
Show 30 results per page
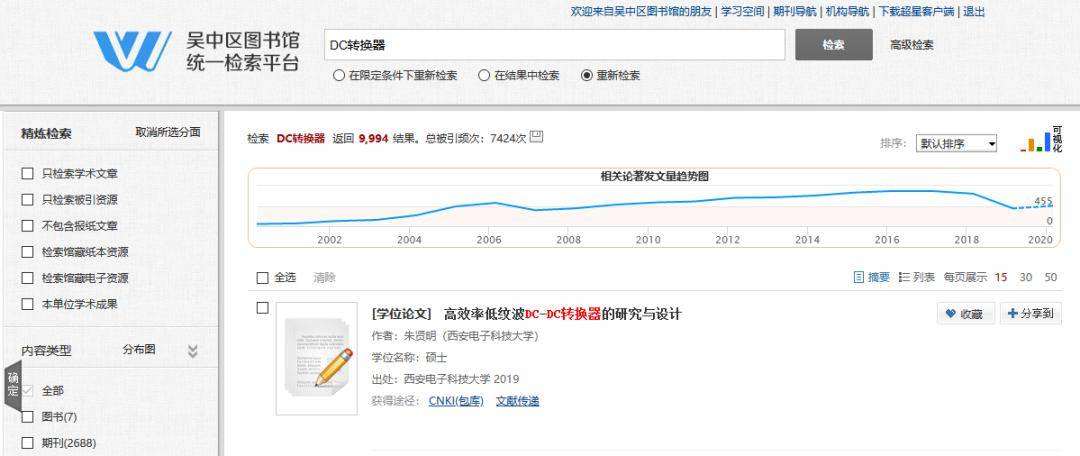[1026, 277]
